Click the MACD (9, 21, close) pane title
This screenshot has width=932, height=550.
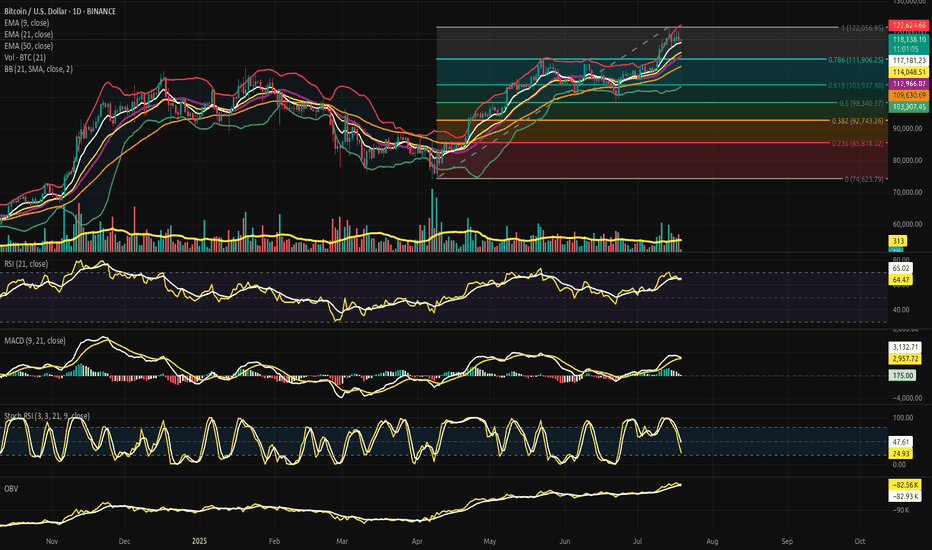point(35,341)
